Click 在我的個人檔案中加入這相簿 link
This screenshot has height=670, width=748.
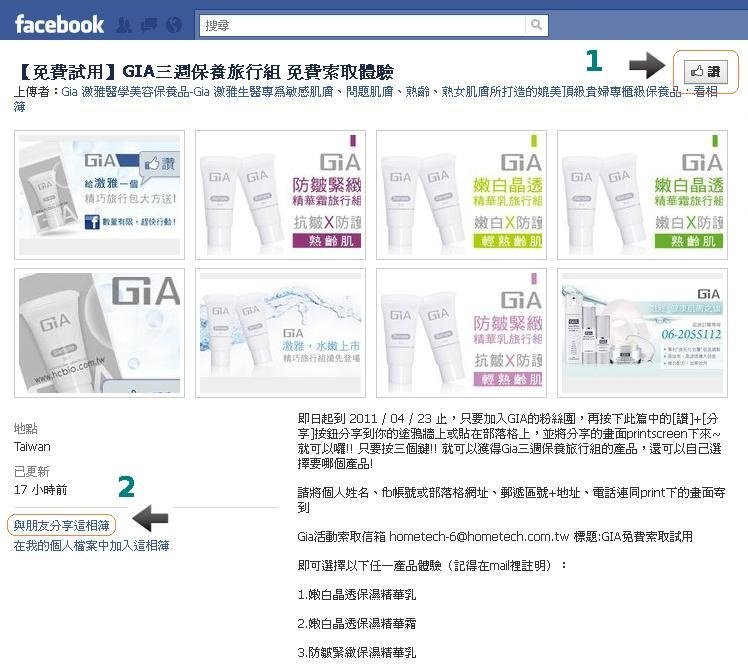[92, 545]
